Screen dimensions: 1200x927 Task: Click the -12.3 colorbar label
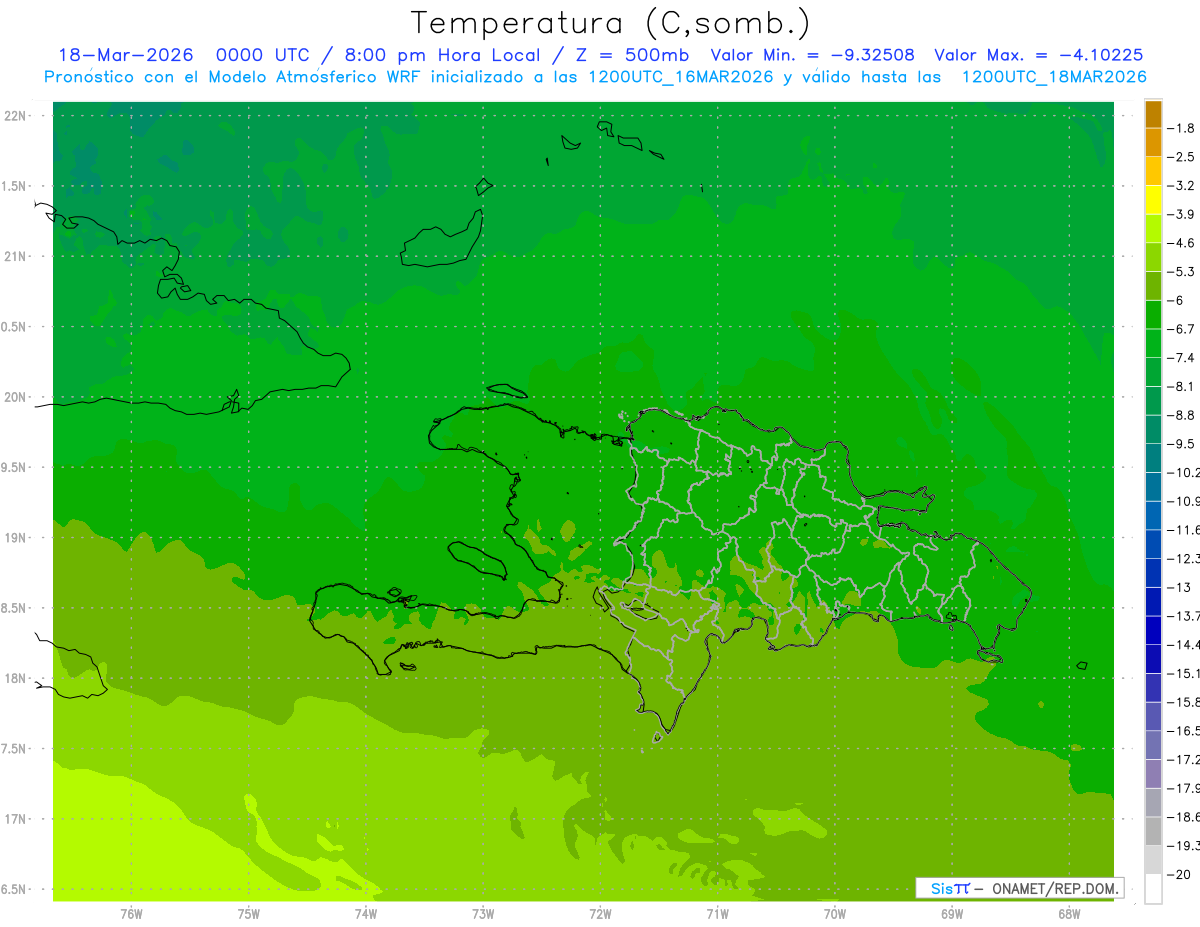pos(1184,558)
